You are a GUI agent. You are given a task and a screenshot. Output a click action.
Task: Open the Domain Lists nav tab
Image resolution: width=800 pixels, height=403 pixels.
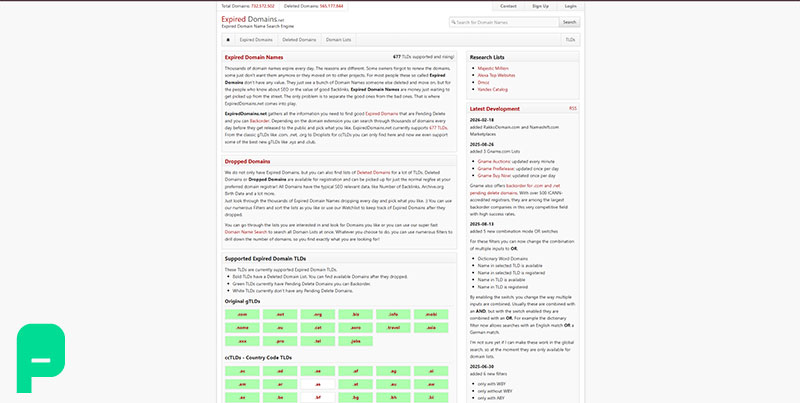338,40
